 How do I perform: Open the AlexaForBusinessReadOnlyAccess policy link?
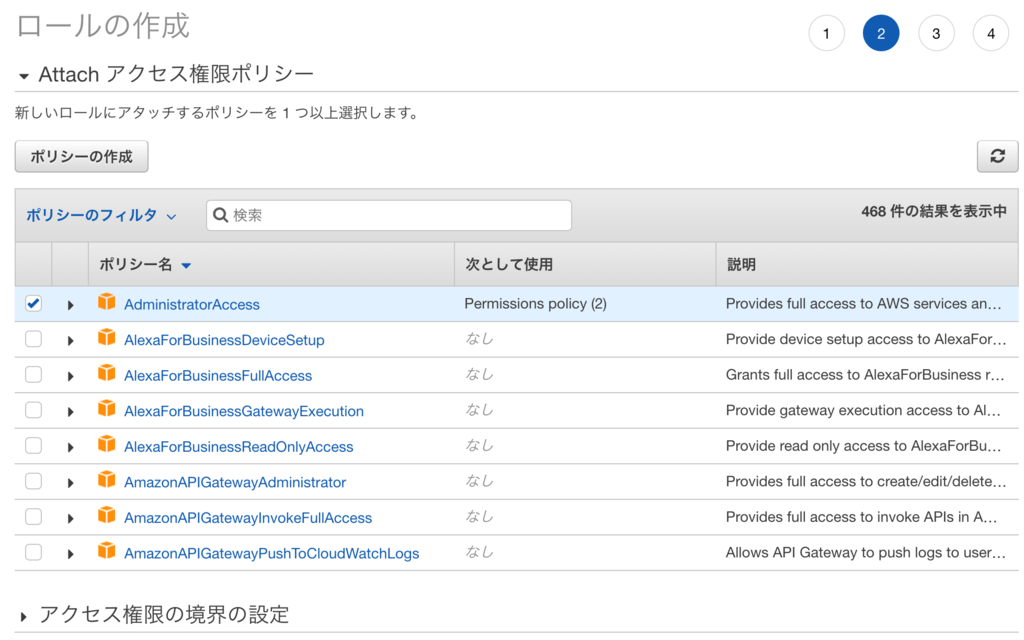click(238, 447)
